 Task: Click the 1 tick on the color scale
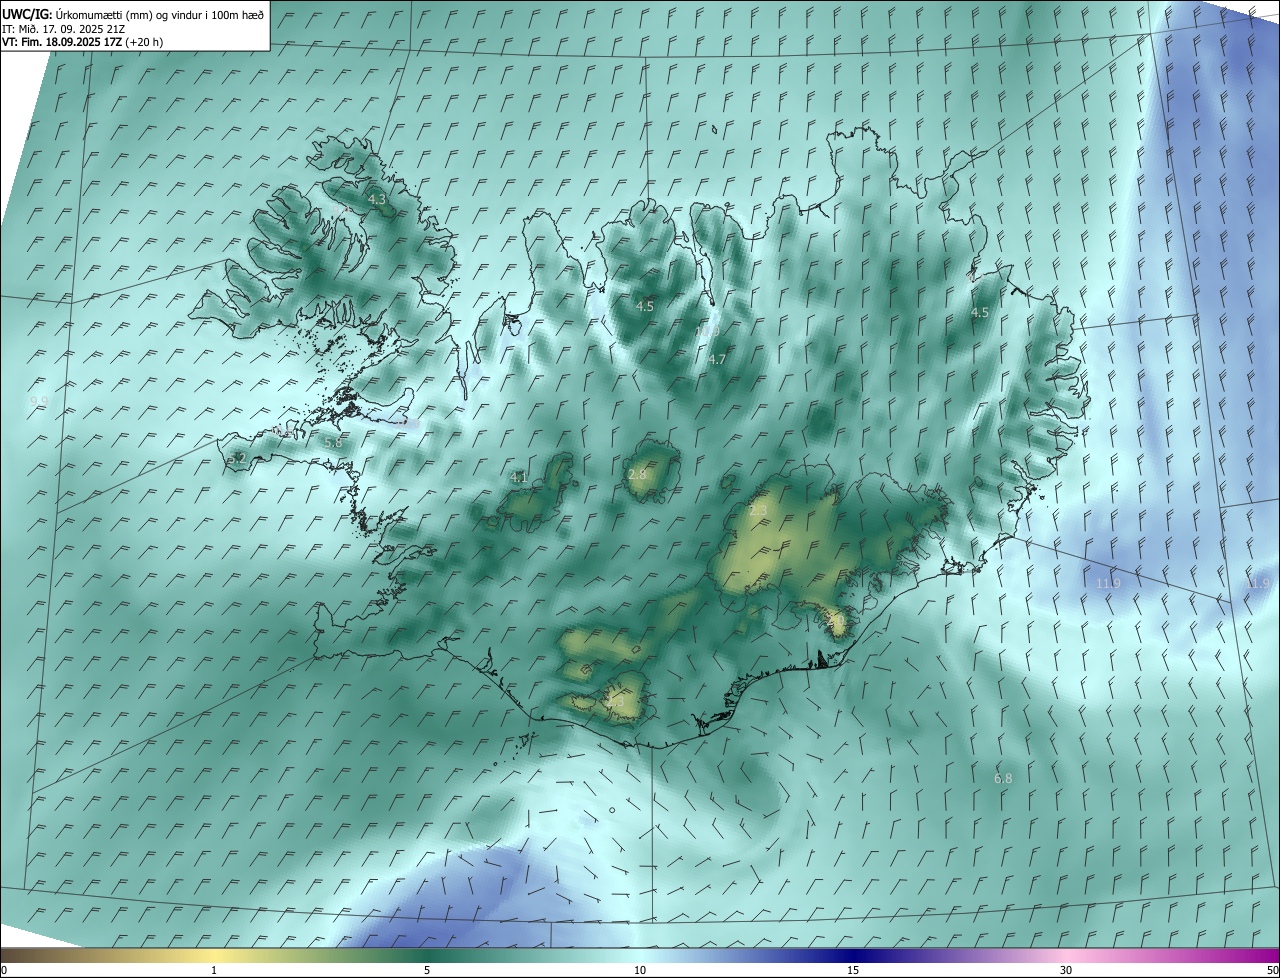214,970
